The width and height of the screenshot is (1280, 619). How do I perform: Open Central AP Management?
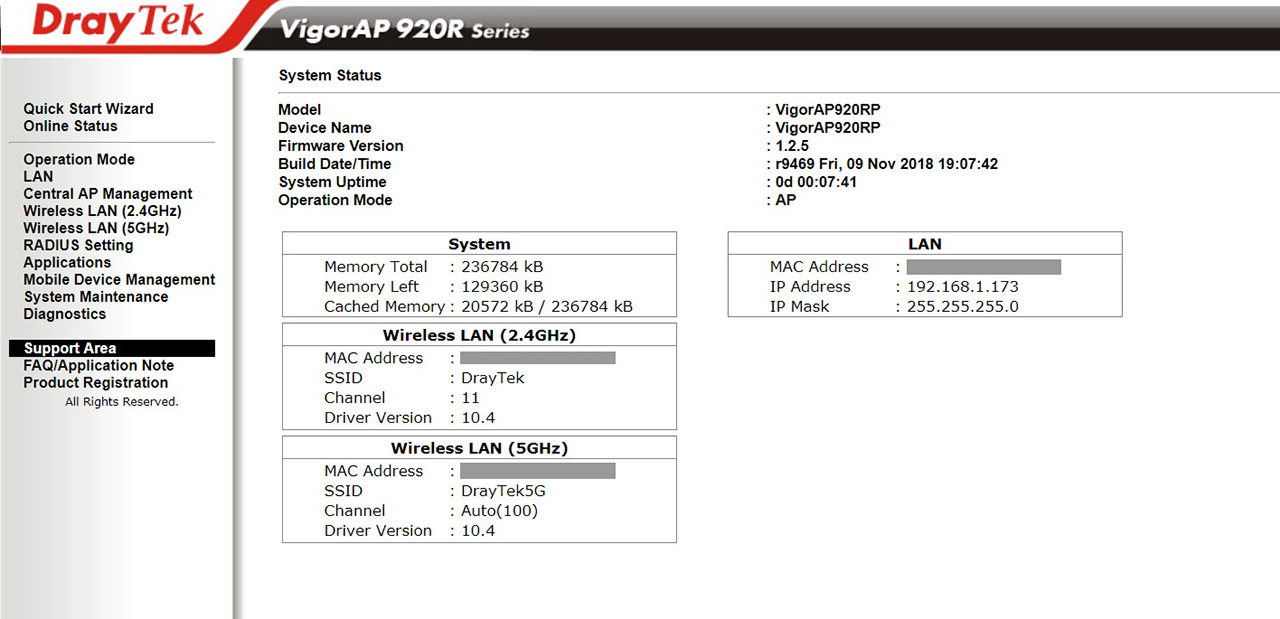coord(108,194)
